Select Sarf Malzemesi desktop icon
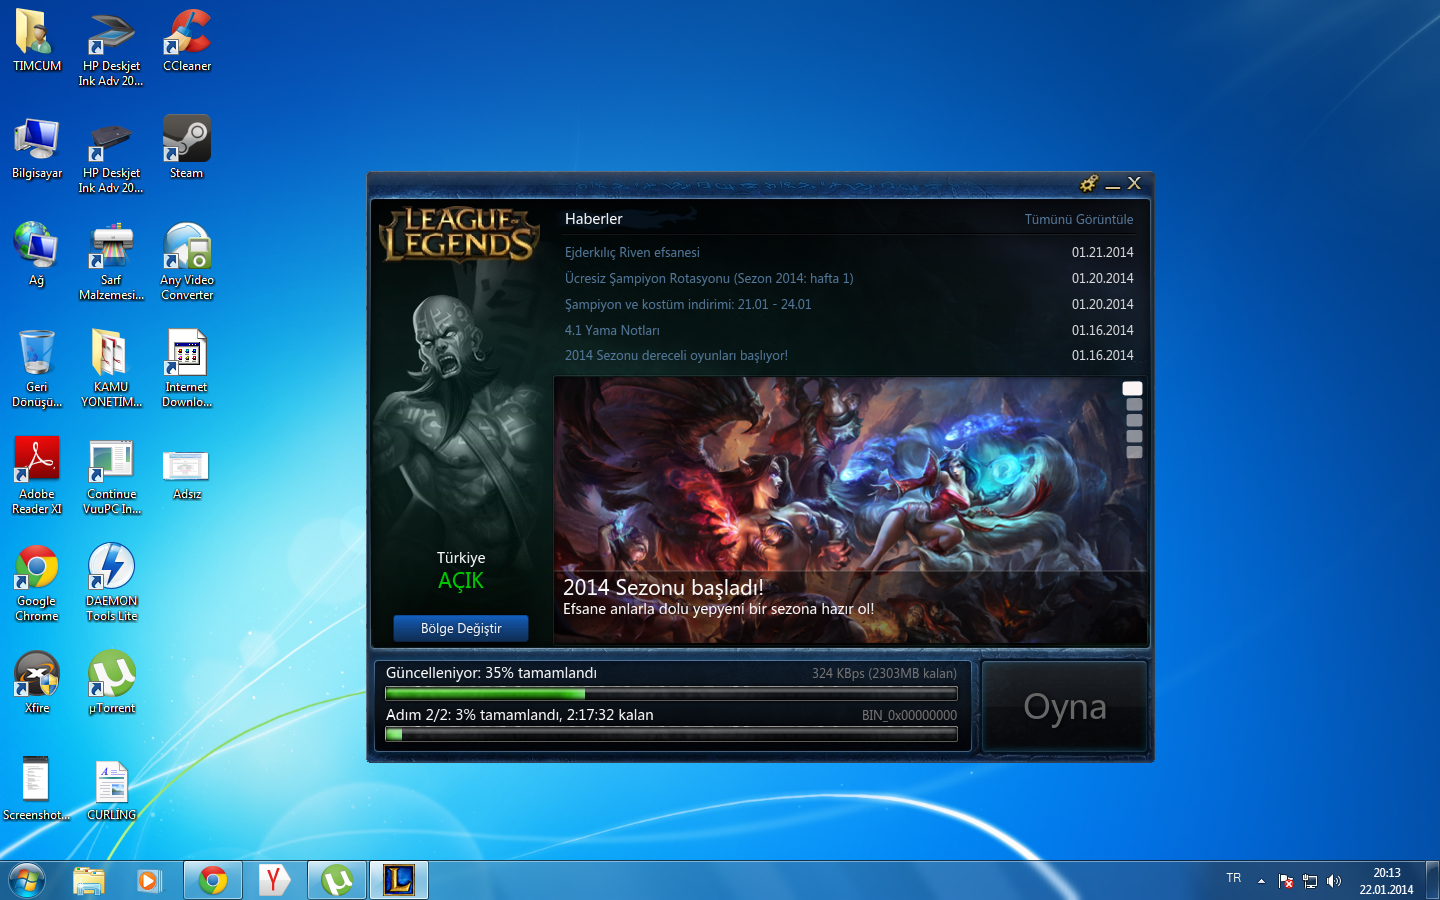Viewport: 1440px width, 900px height. (111, 261)
